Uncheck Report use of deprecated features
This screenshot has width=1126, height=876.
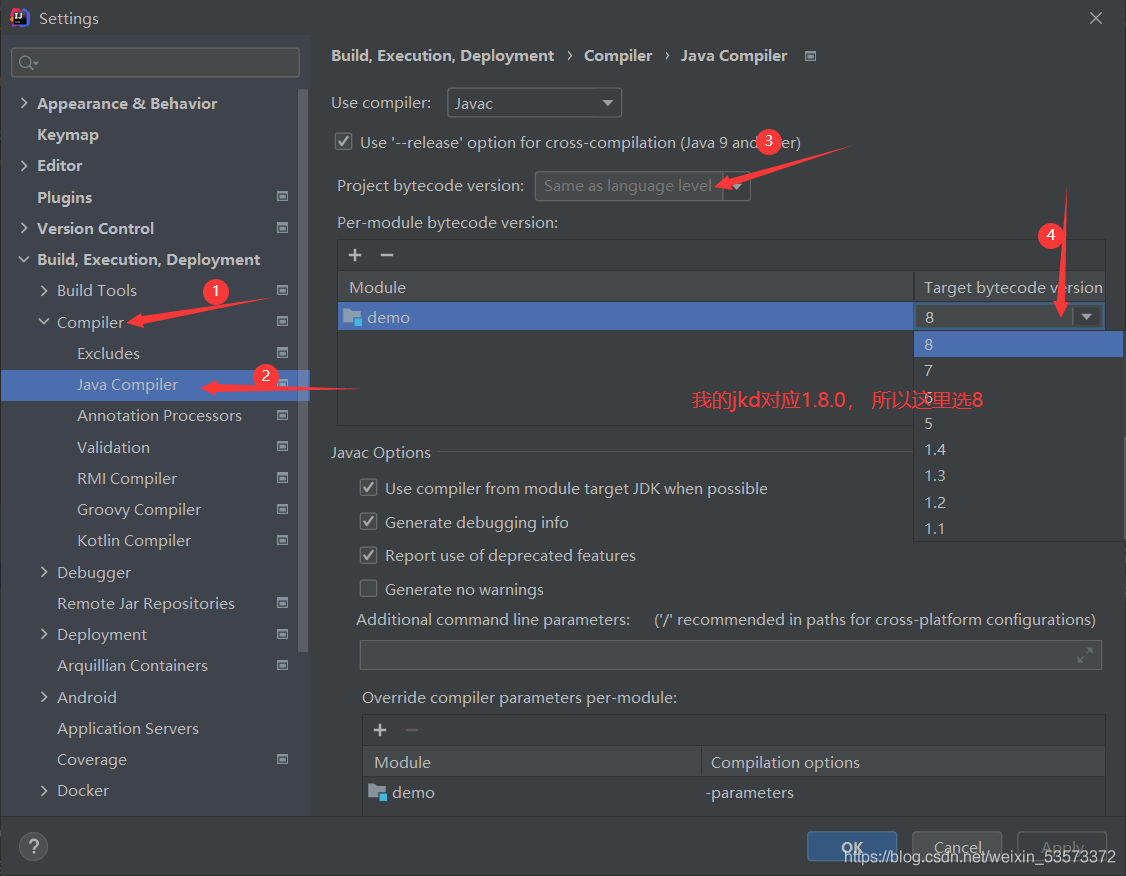(x=368, y=555)
